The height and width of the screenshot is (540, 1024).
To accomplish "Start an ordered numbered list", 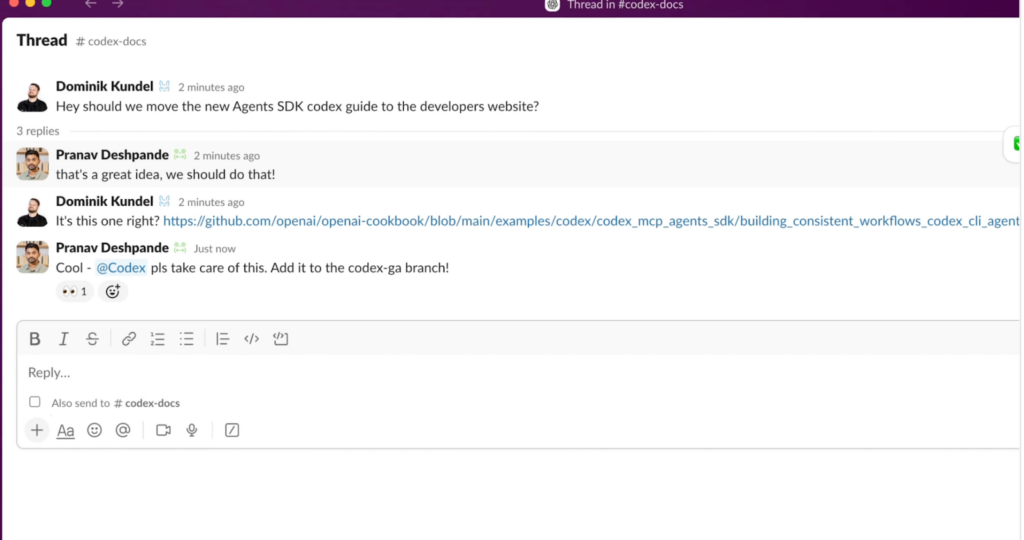I will (x=157, y=339).
